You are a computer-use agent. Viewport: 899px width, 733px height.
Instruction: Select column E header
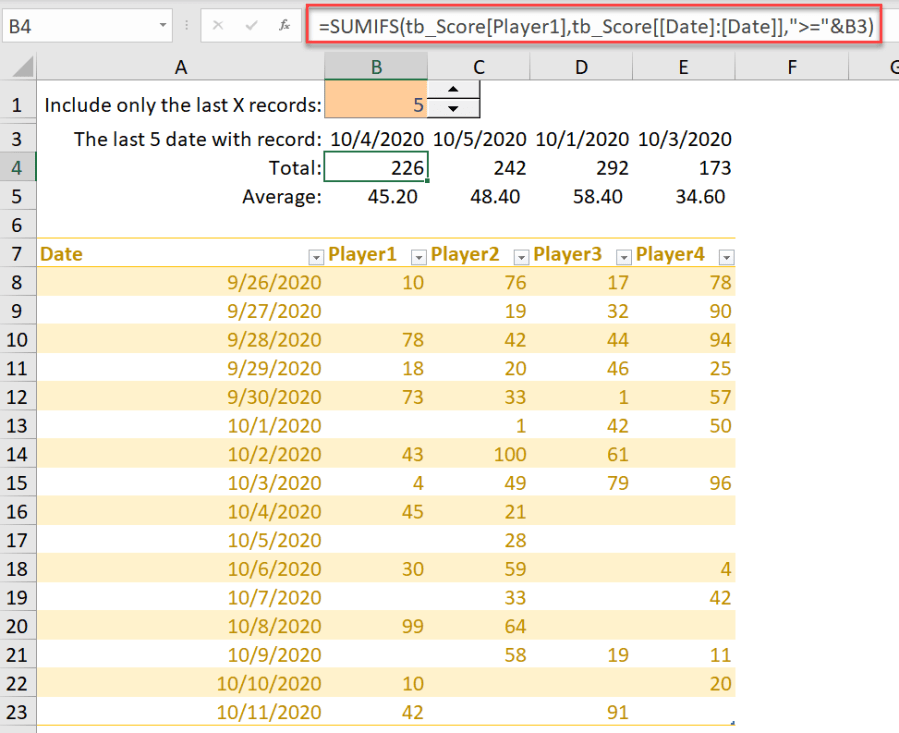[x=683, y=67]
